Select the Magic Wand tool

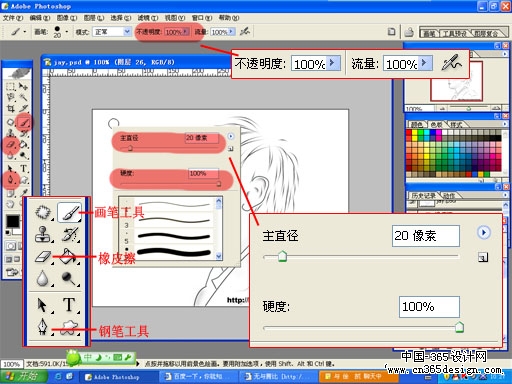pos(23,97)
